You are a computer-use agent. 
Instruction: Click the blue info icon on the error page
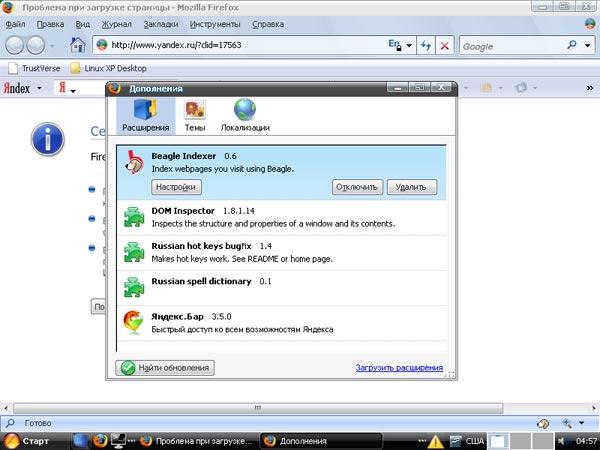(x=47, y=139)
